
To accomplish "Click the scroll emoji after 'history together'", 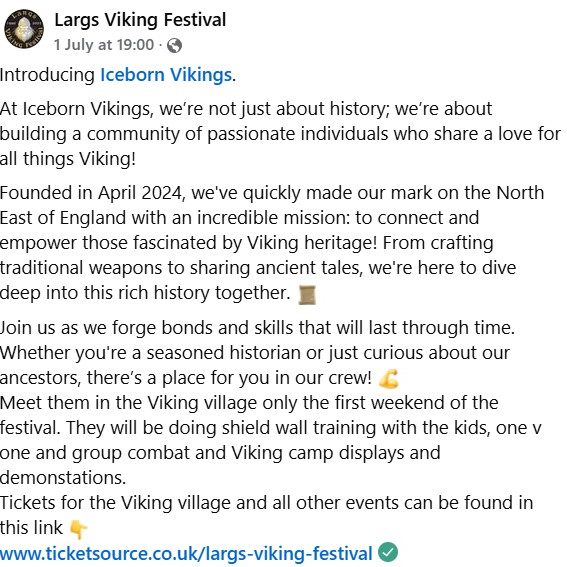I will coord(307,295).
